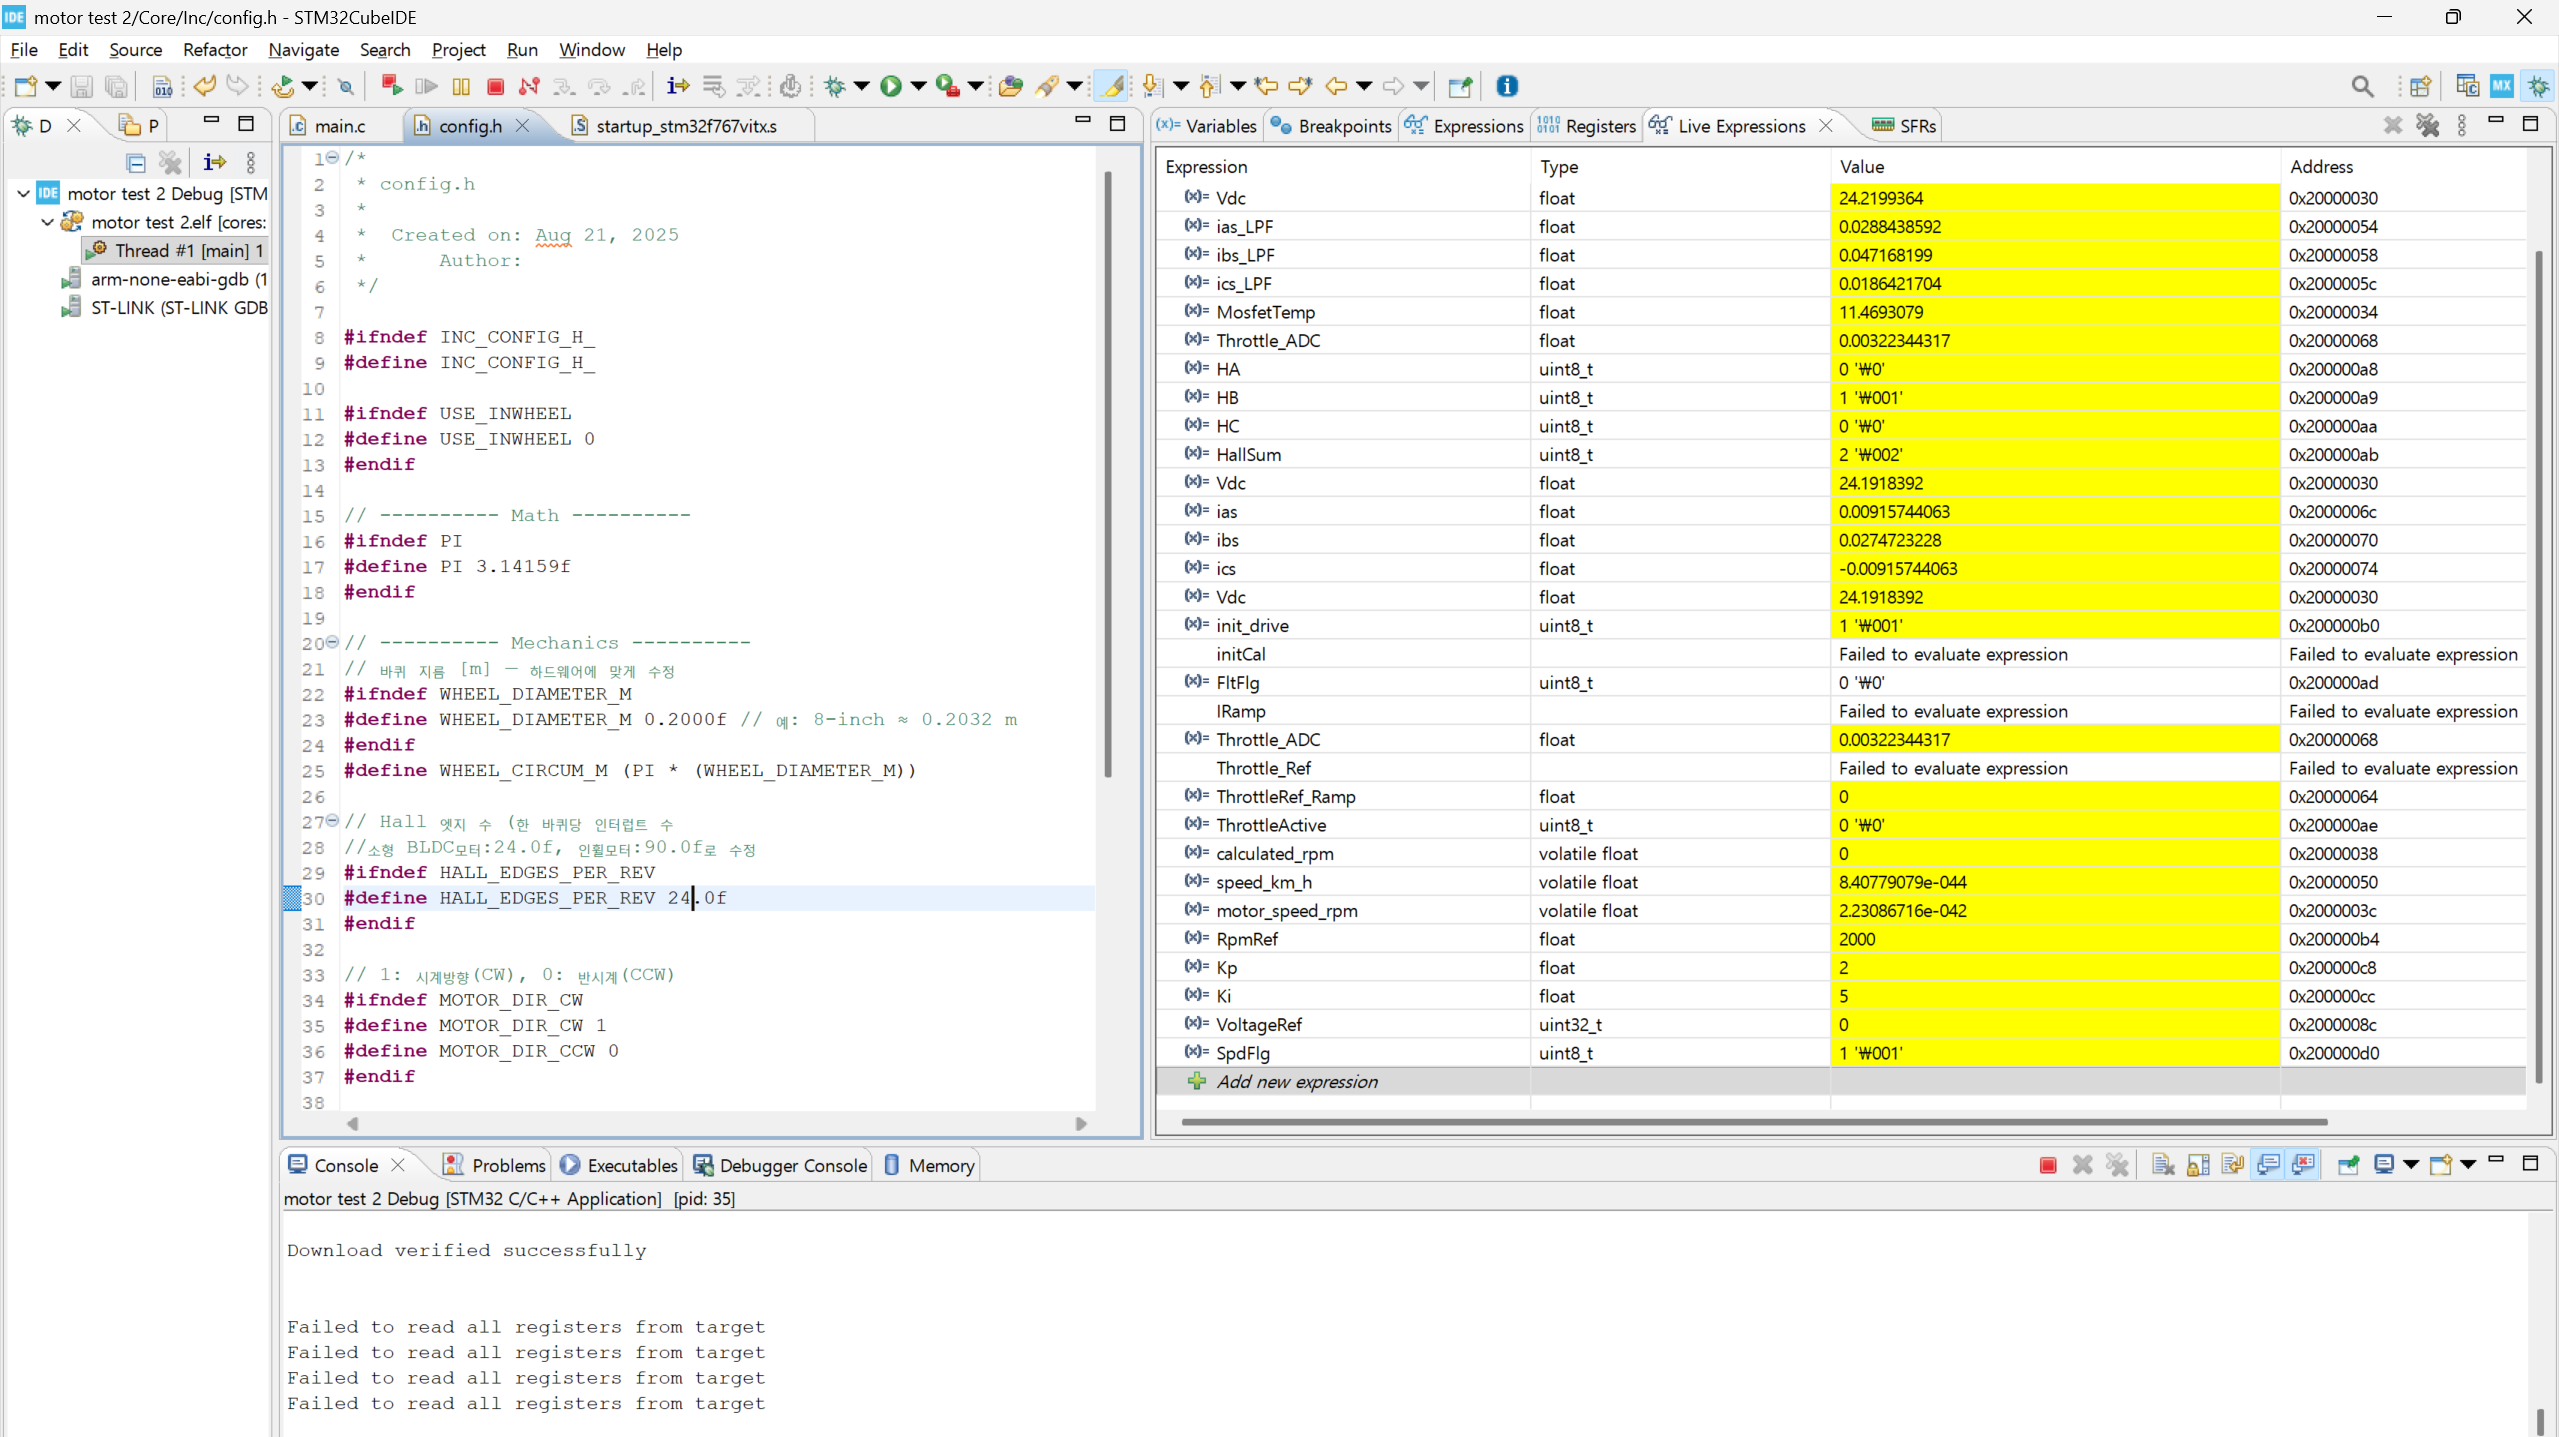The image size is (2559, 1437).
Task: Click the editor horizontal scrollbar right arrow
Action: (1081, 1124)
